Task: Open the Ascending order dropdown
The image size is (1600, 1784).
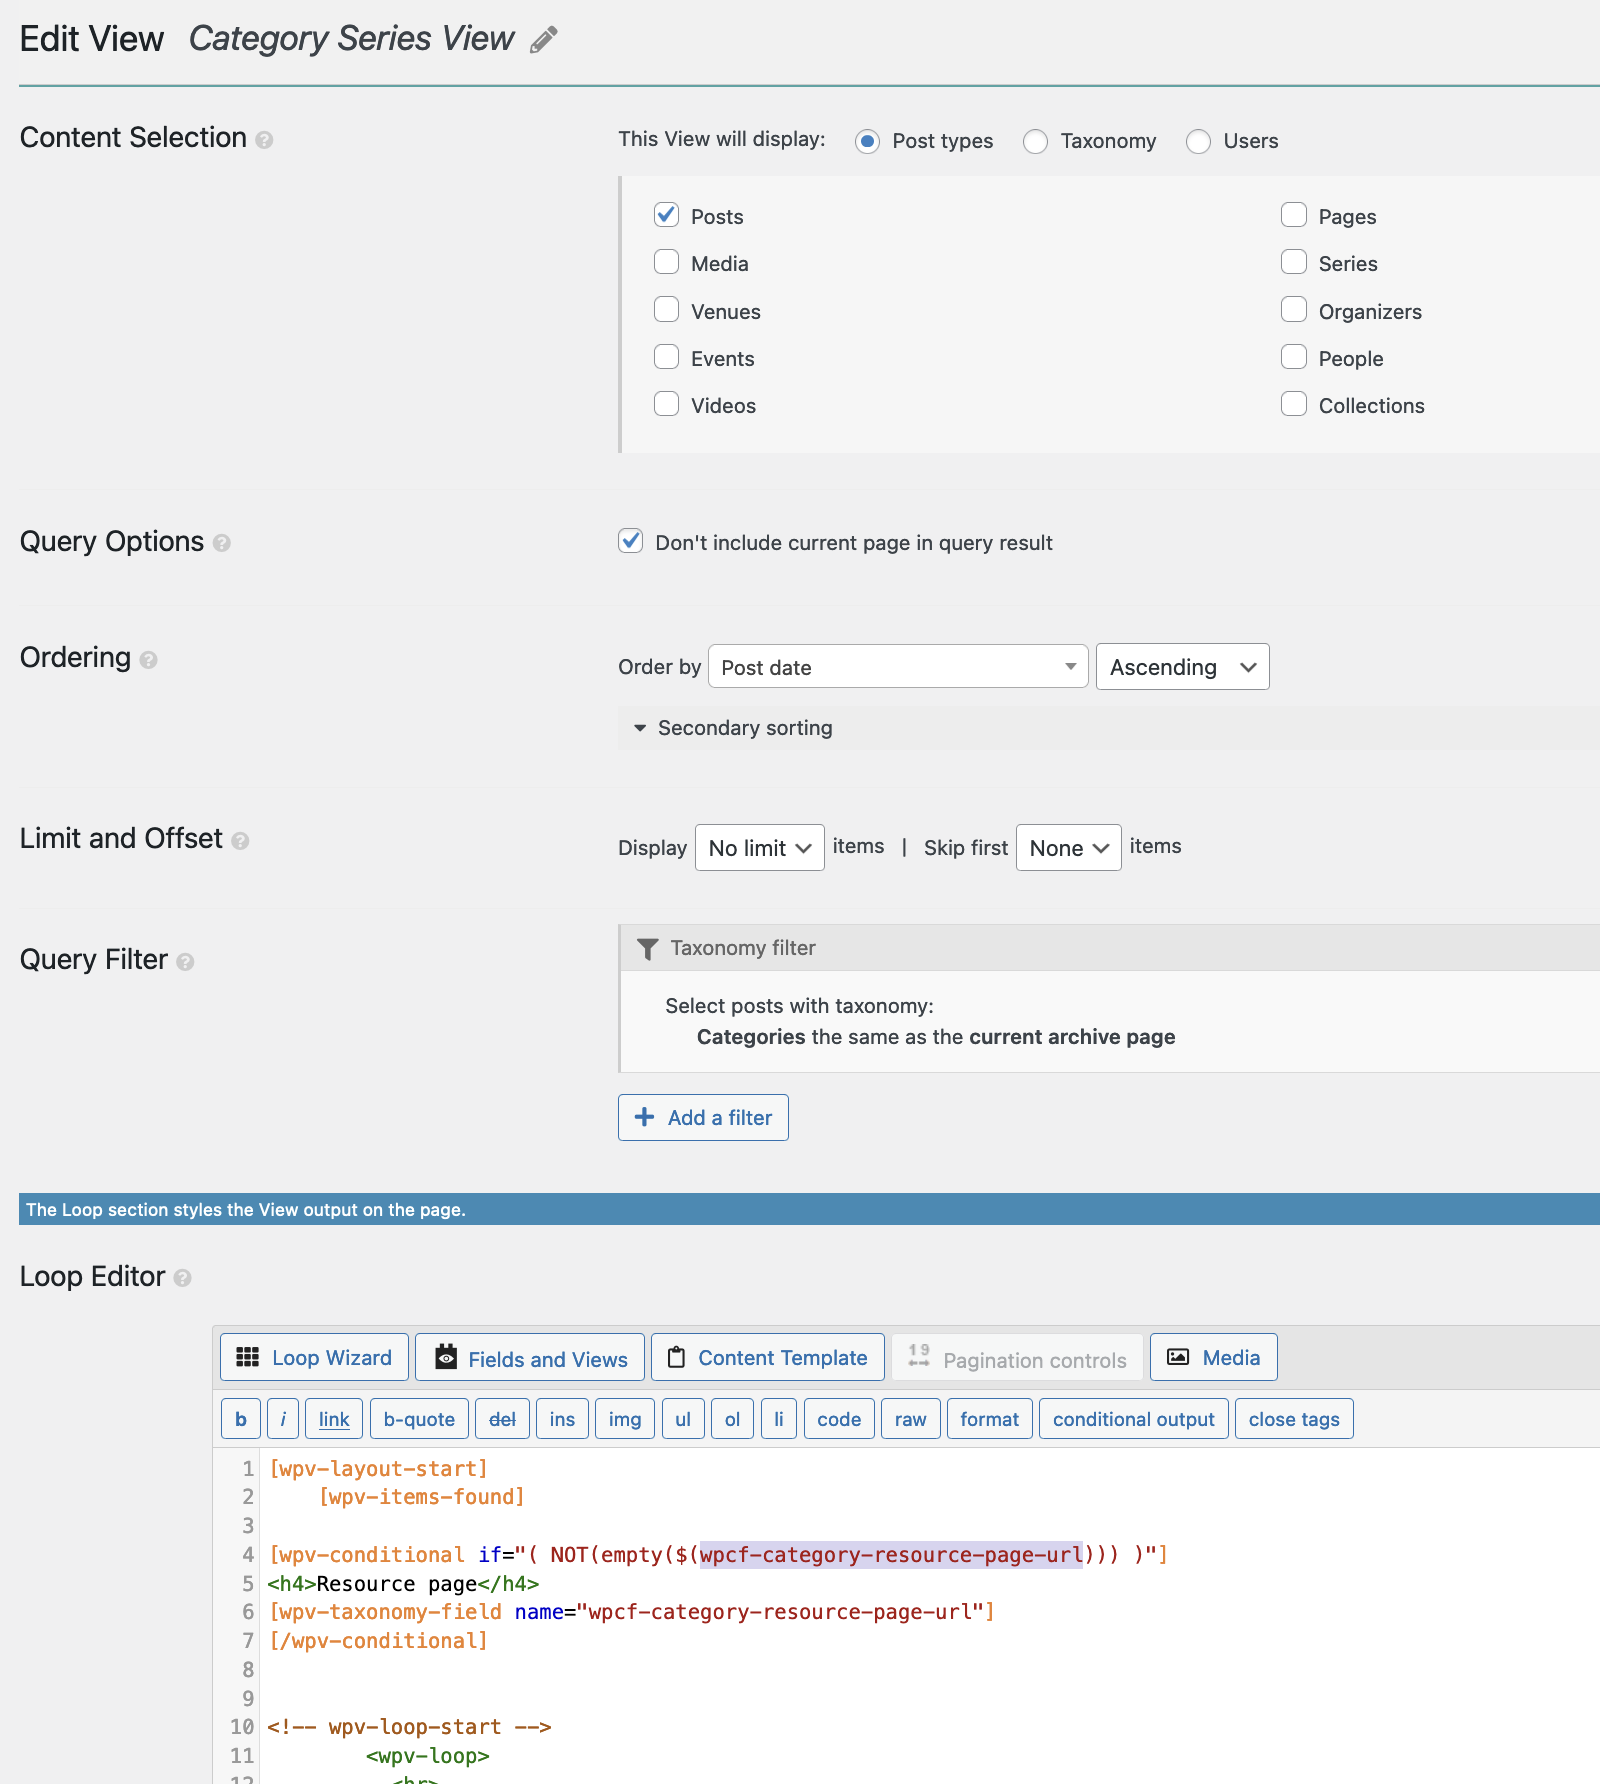Action: pyautogui.click(x=1183, y=667)
